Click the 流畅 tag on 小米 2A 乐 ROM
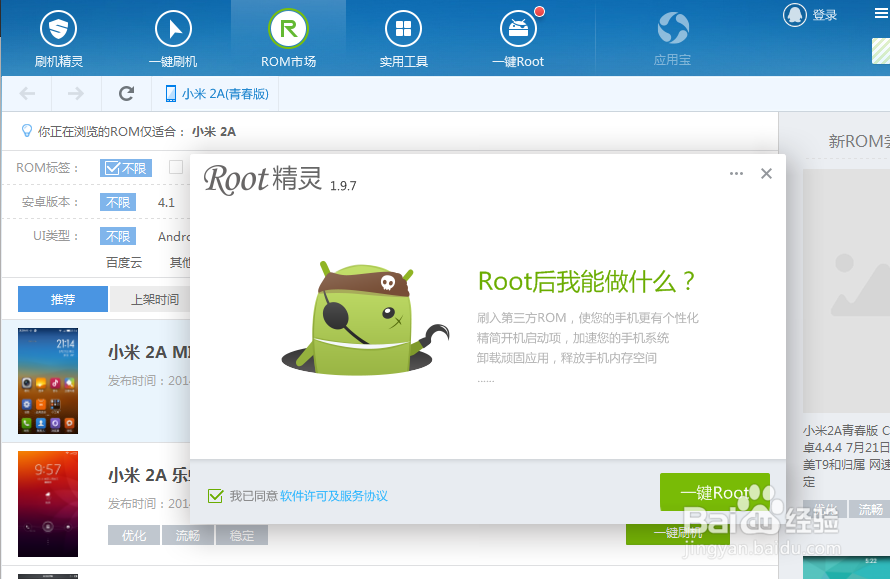This screenshot has height=579, width=890. (188, 535)
